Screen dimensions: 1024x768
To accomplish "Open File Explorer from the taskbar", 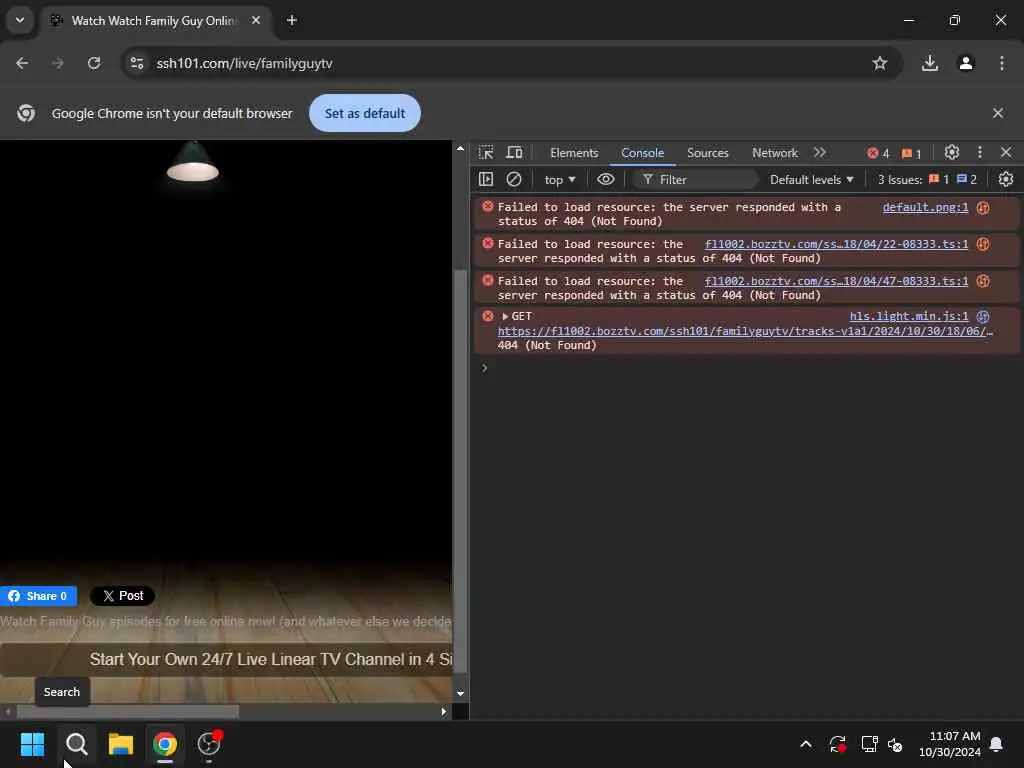I will click(121, 744).
